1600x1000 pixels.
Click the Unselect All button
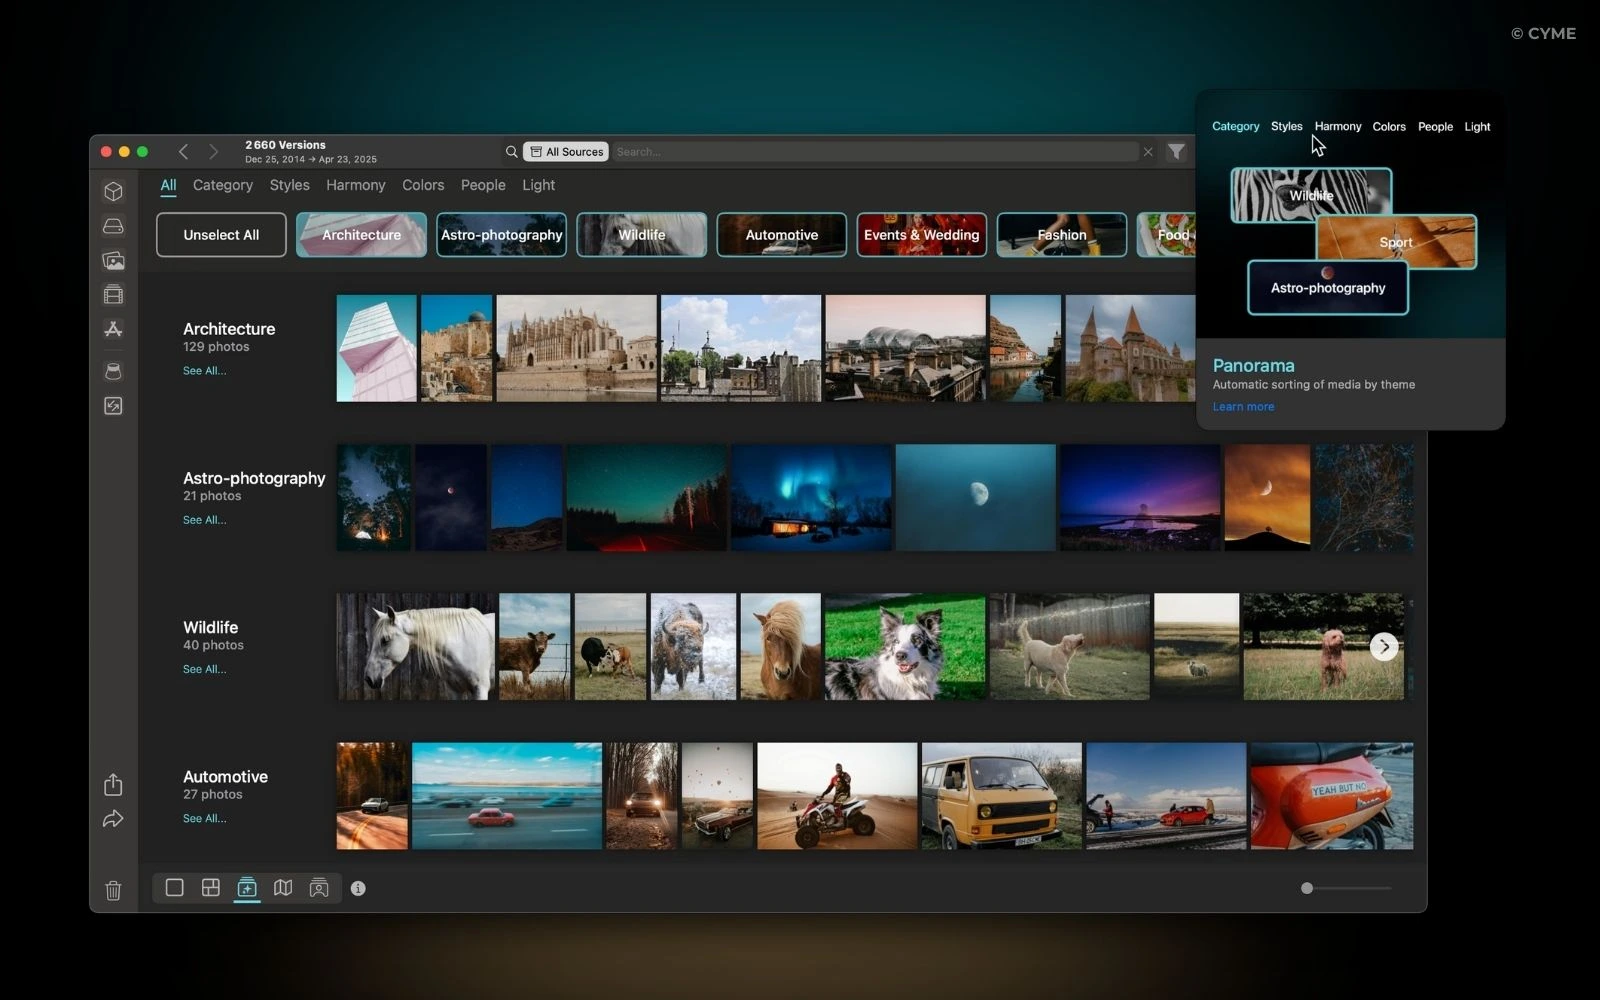pos(220,234)
